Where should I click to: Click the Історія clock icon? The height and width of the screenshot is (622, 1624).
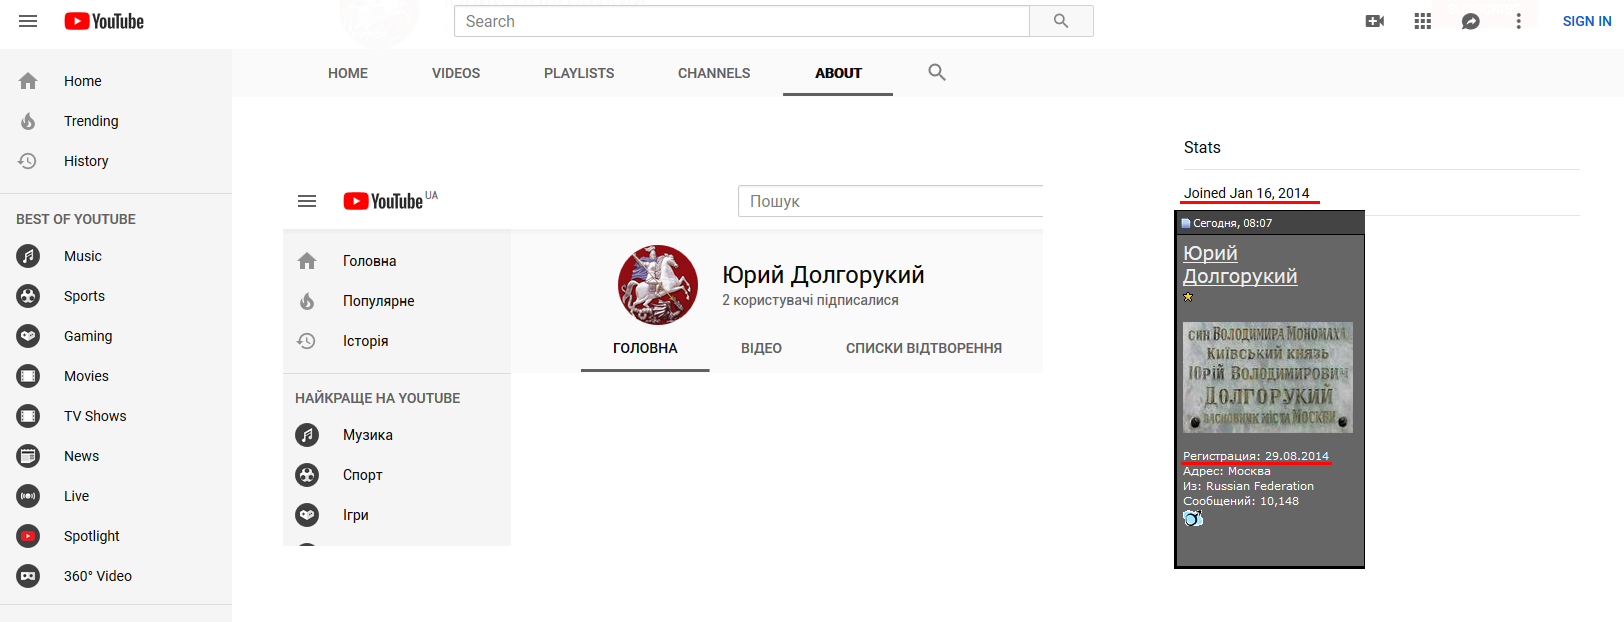coord(307,341)
